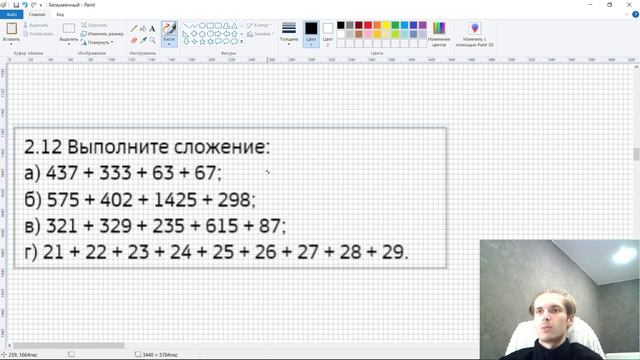
Task: Open the Select (Выделить) dropdown arrow
Action: (x=69, y=44)
